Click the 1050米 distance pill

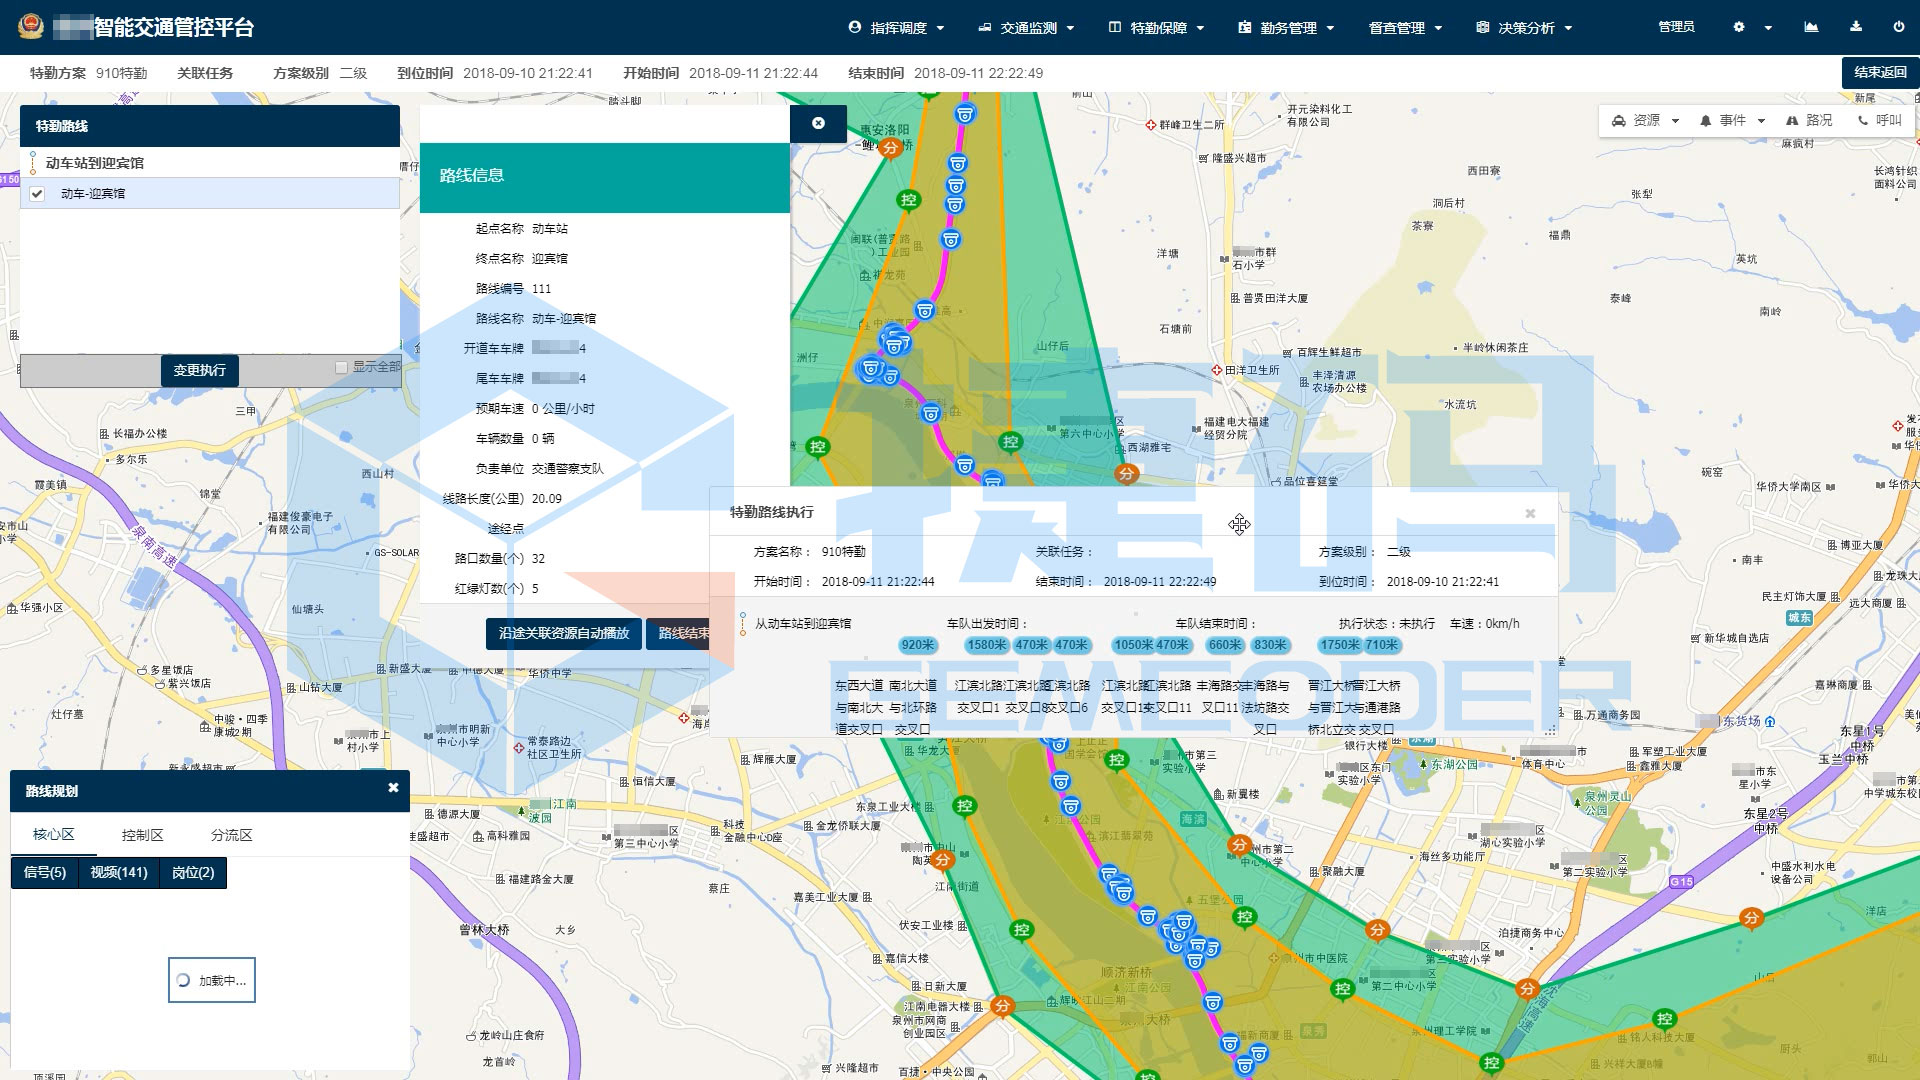(1133, 645)
